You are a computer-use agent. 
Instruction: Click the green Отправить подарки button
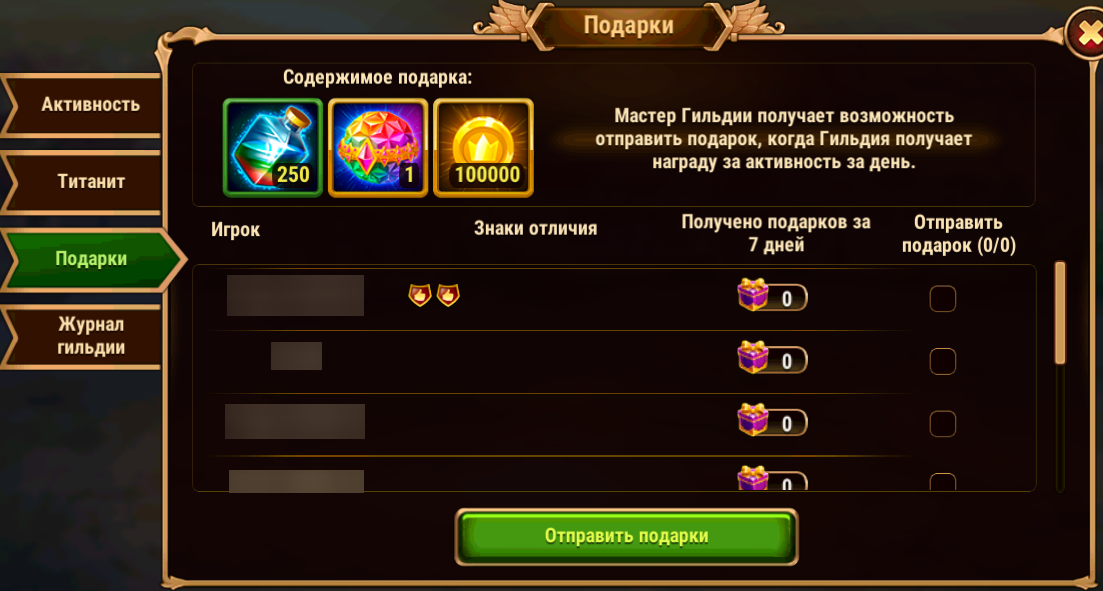coord(626,536)
